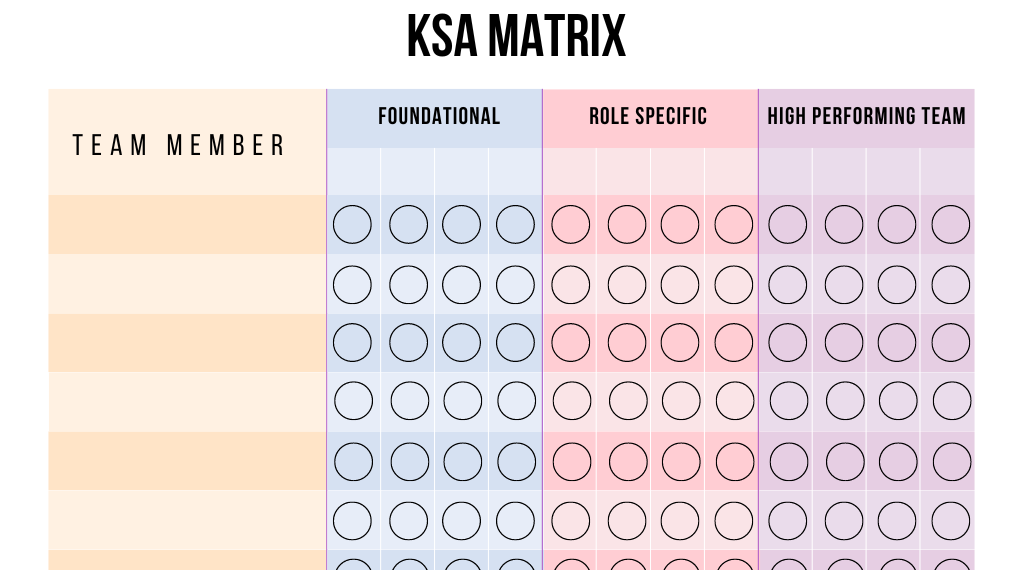The image size is (1024, 570).
Task: Toggle fourth Foundational circle in fourth row
Action: [516, 401]
